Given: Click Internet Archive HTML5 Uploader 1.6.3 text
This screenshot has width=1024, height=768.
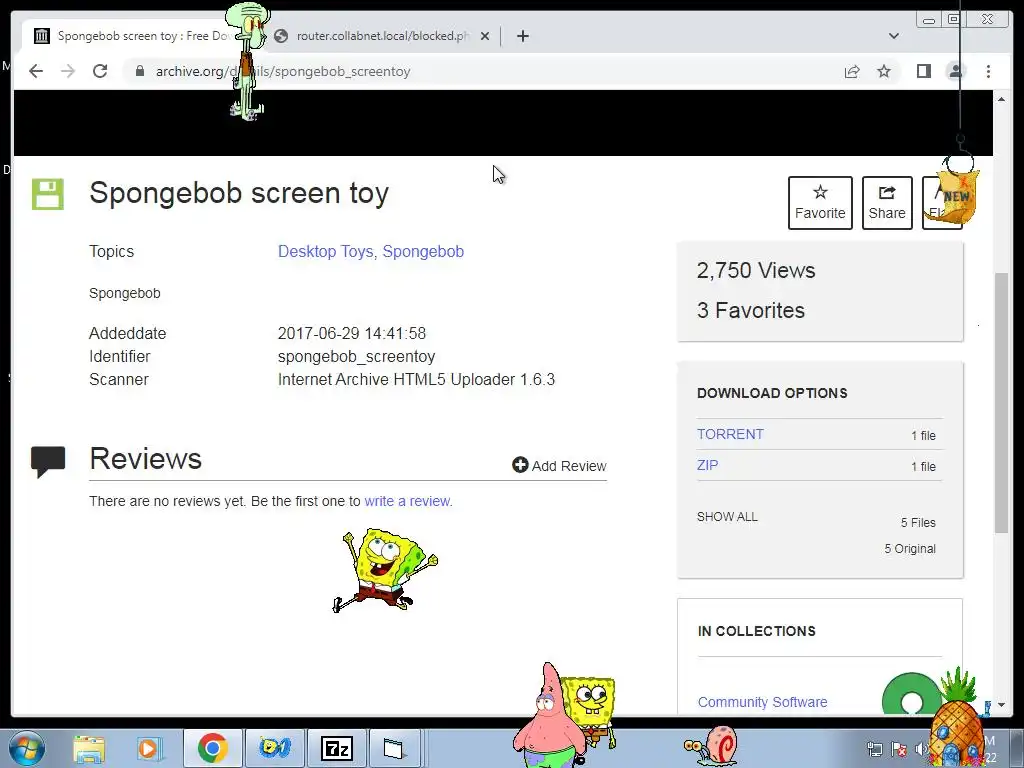Looking at the screenshot, I should coord(416,379).
